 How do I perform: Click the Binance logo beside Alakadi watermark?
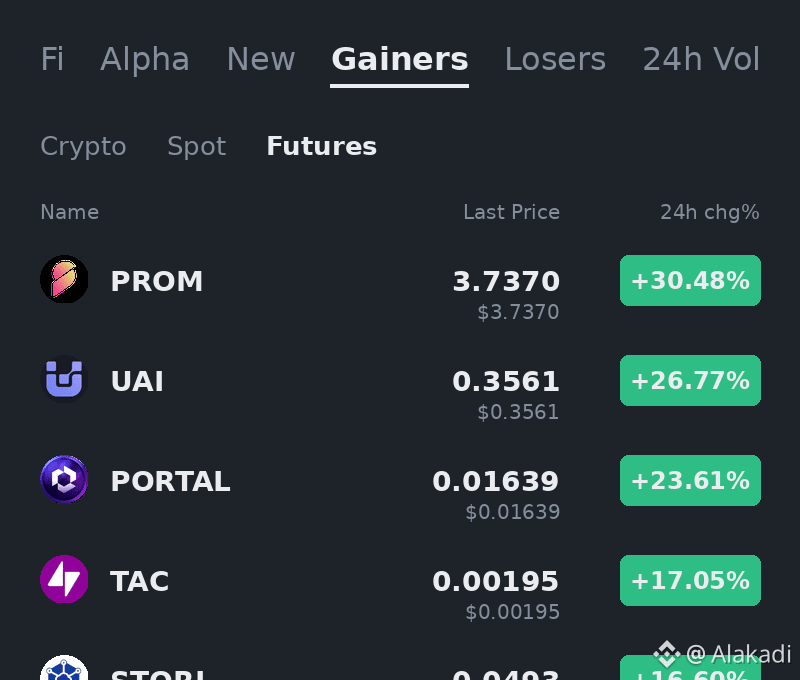[x=667, y=654]
